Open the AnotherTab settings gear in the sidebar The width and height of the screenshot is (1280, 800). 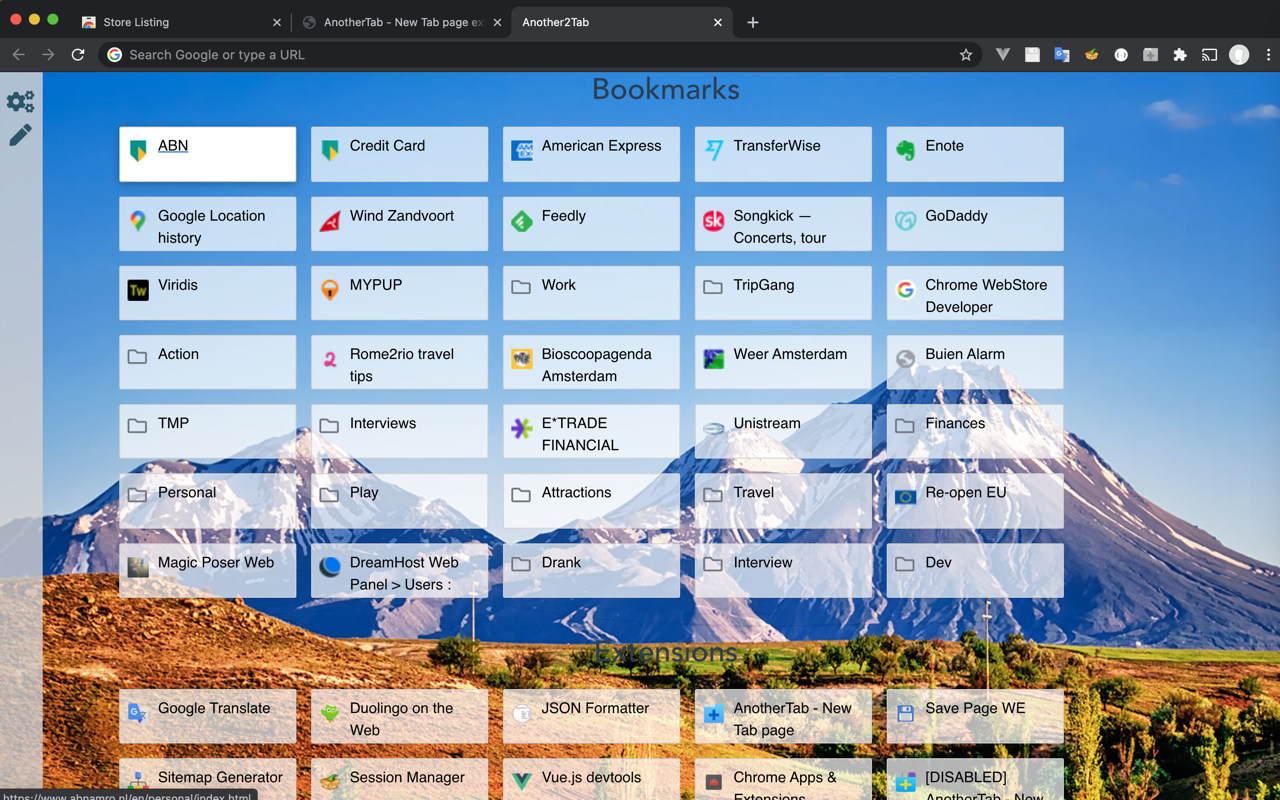pos(20,100)
